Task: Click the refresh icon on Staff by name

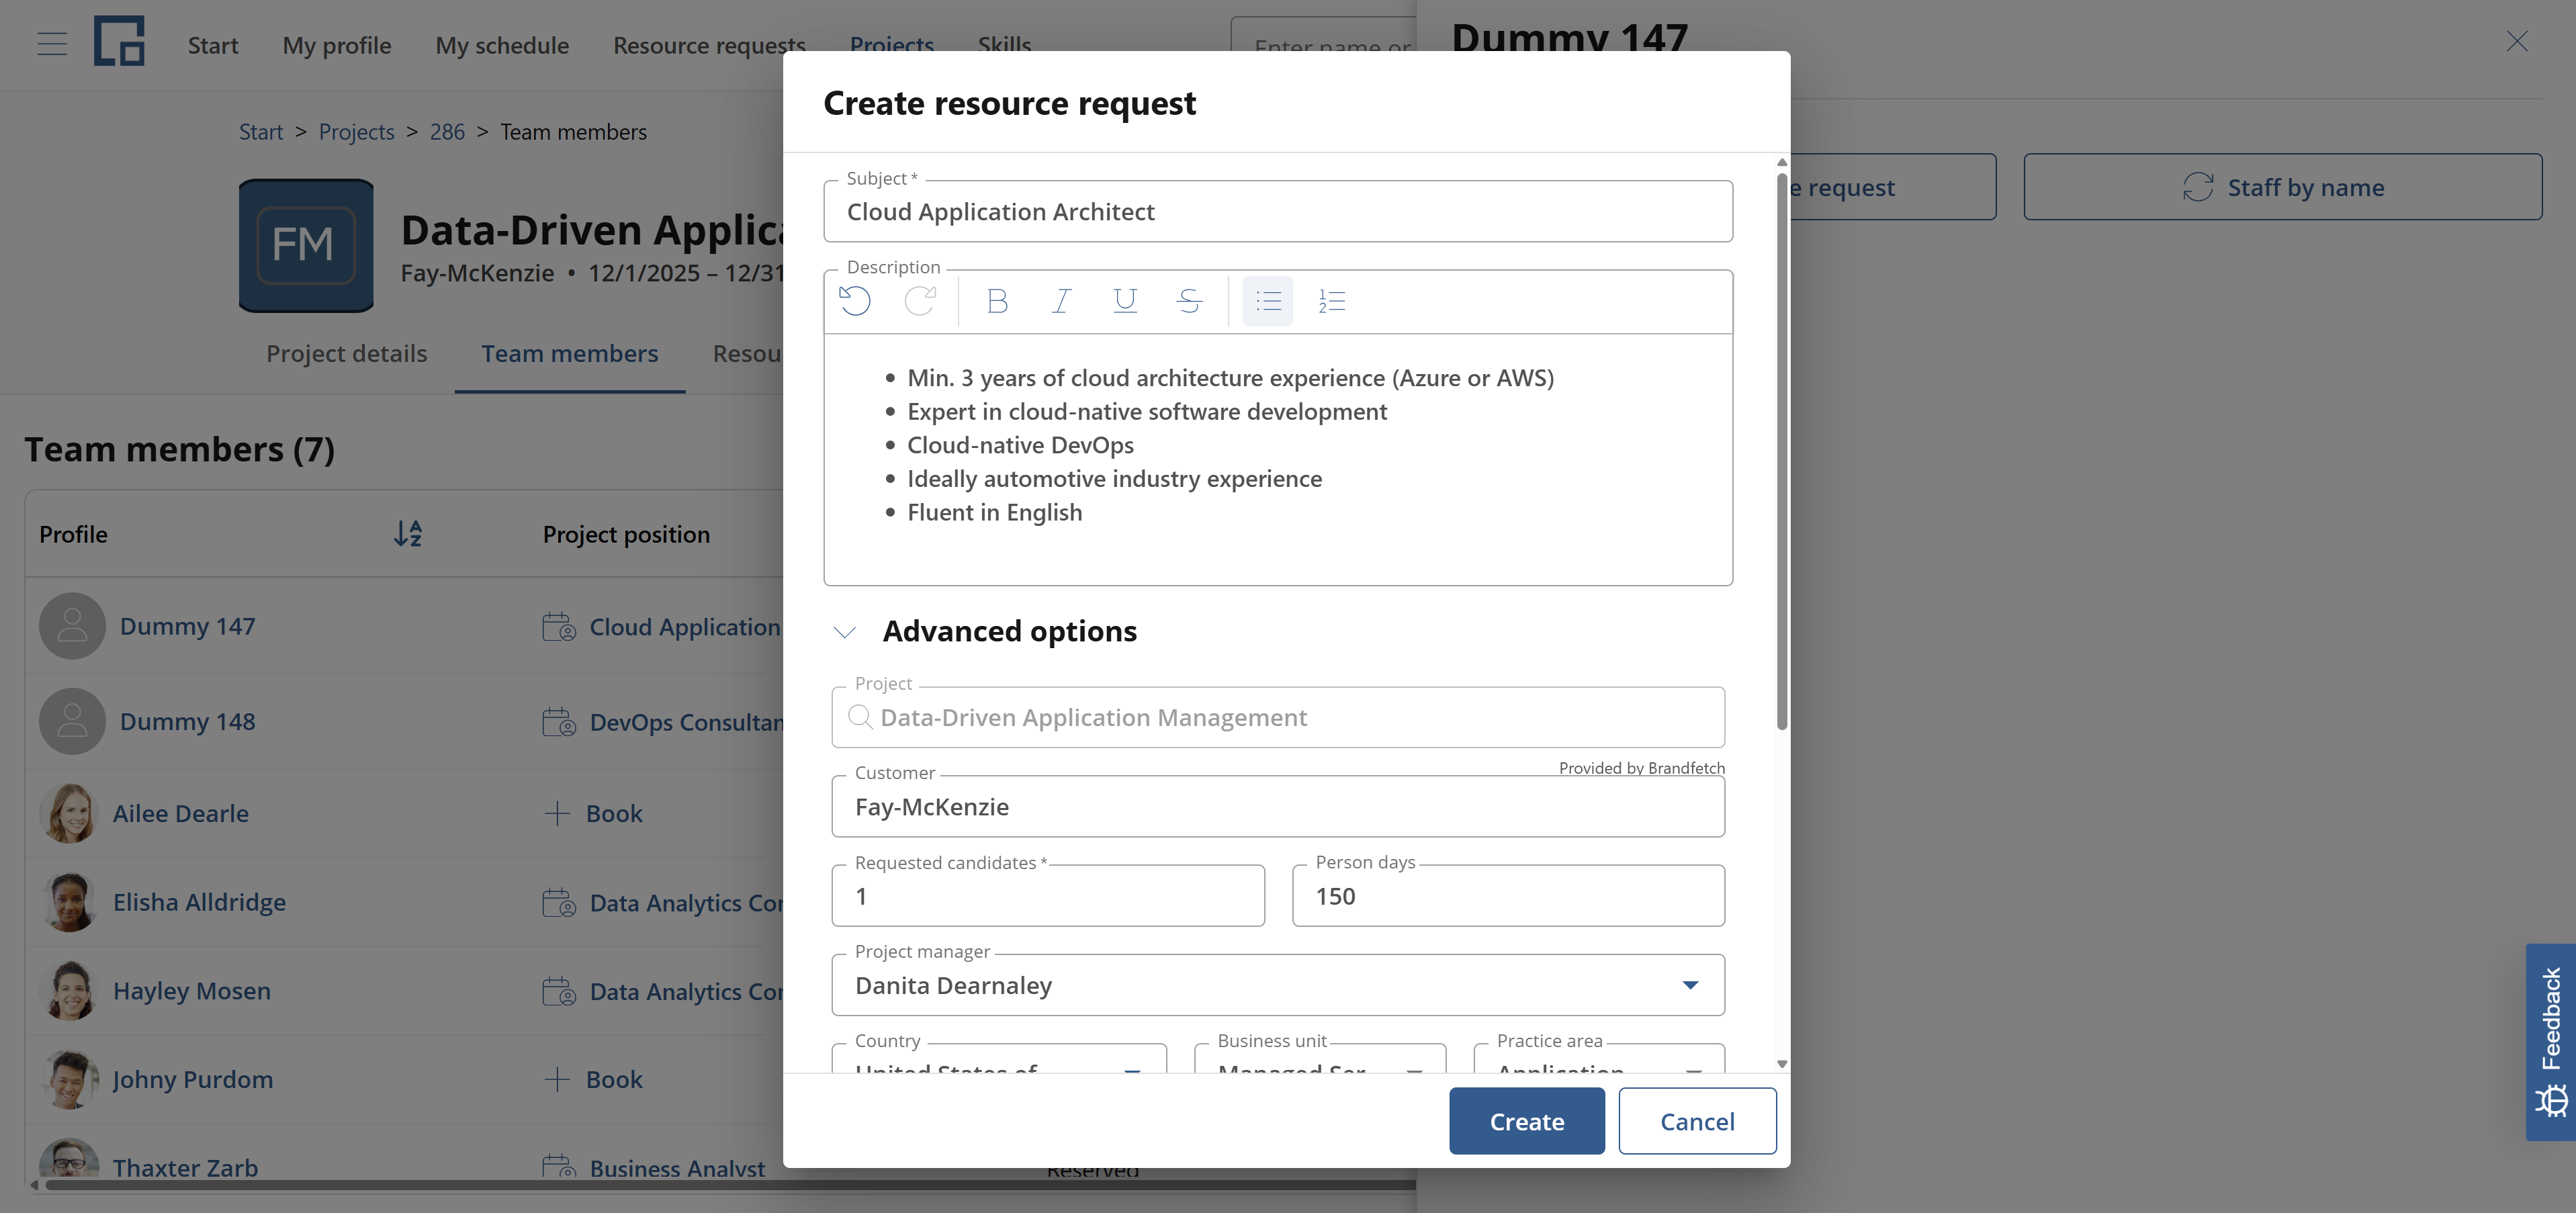Action: [x=2198, y=187]
